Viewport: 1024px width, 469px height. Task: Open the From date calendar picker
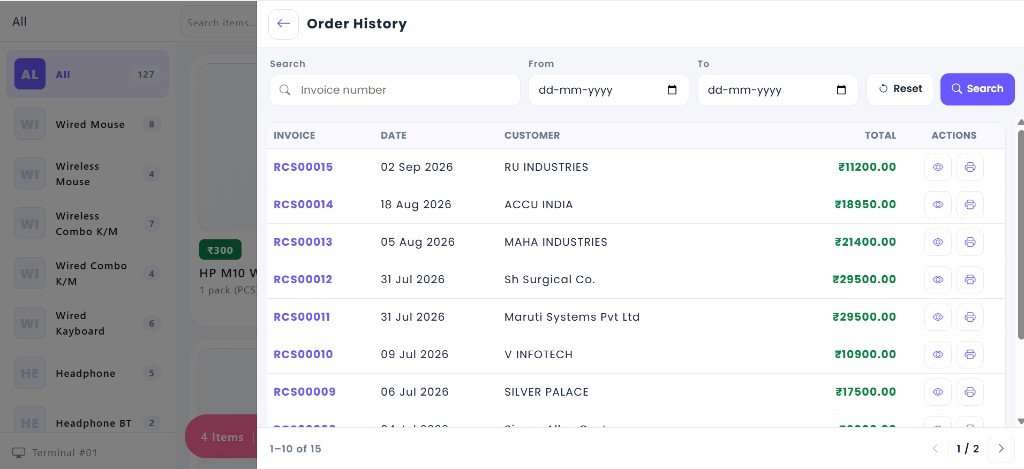(672, 90)
